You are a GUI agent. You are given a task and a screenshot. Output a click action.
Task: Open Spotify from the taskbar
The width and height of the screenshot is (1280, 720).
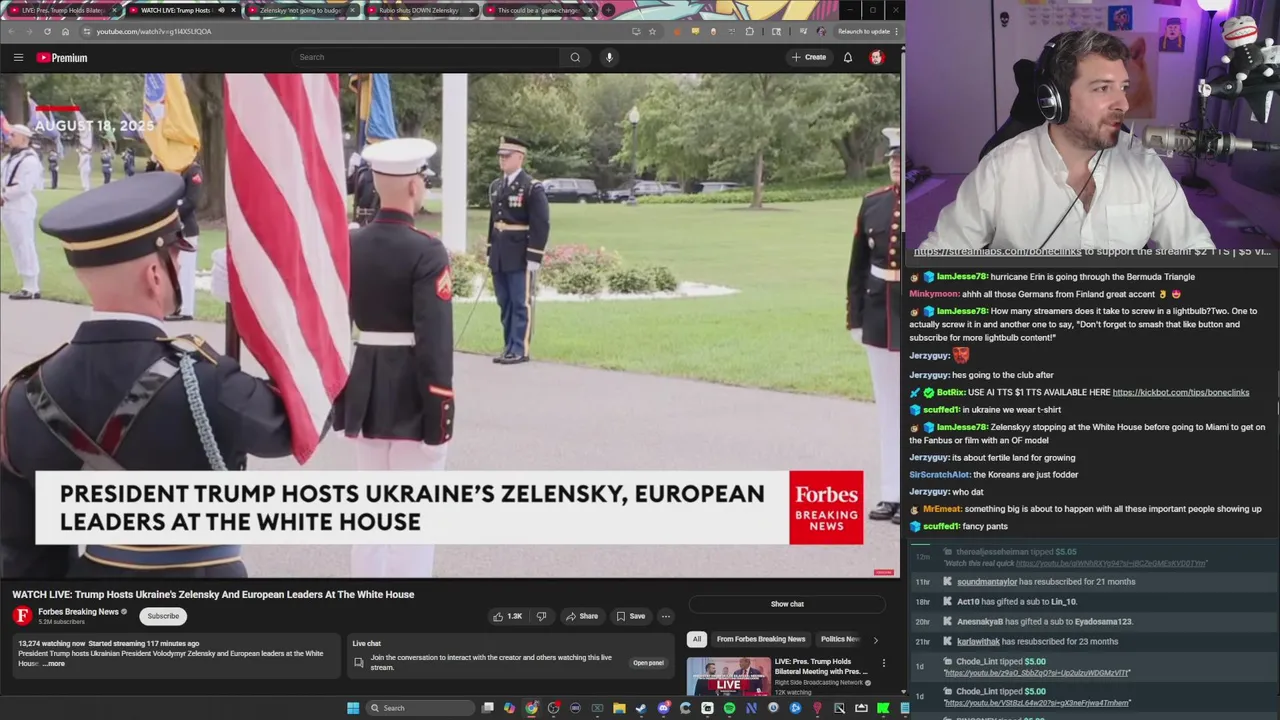(729, 708)
